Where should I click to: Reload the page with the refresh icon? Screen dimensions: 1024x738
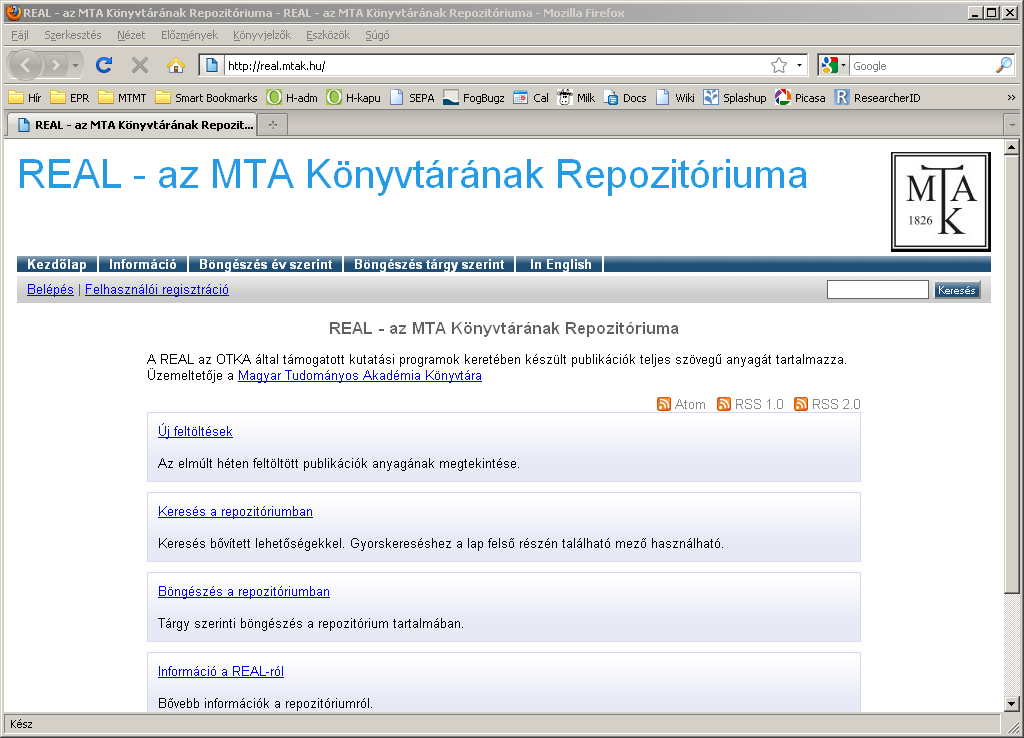click(x=104, y=65)
